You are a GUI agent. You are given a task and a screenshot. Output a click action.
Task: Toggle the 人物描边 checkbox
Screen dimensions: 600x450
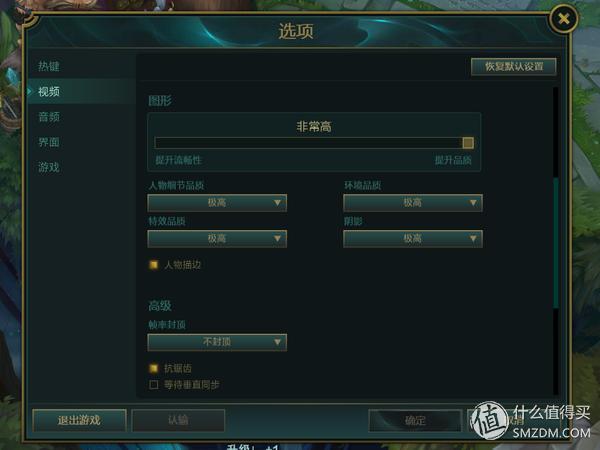[153, 265]
